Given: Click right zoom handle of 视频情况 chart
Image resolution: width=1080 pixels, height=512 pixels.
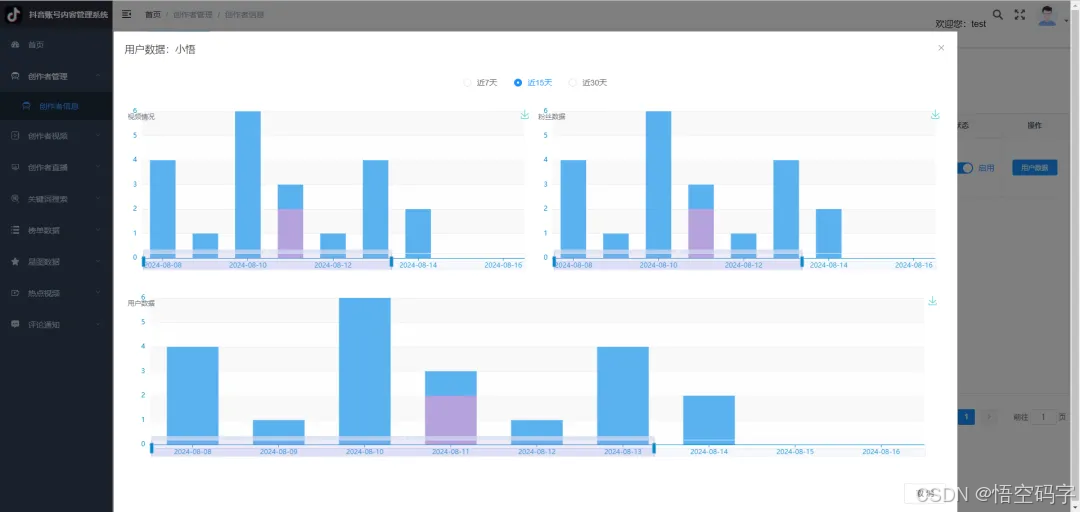Looking at the screenshot, I should pyautogui.click(x=391, y=261).
